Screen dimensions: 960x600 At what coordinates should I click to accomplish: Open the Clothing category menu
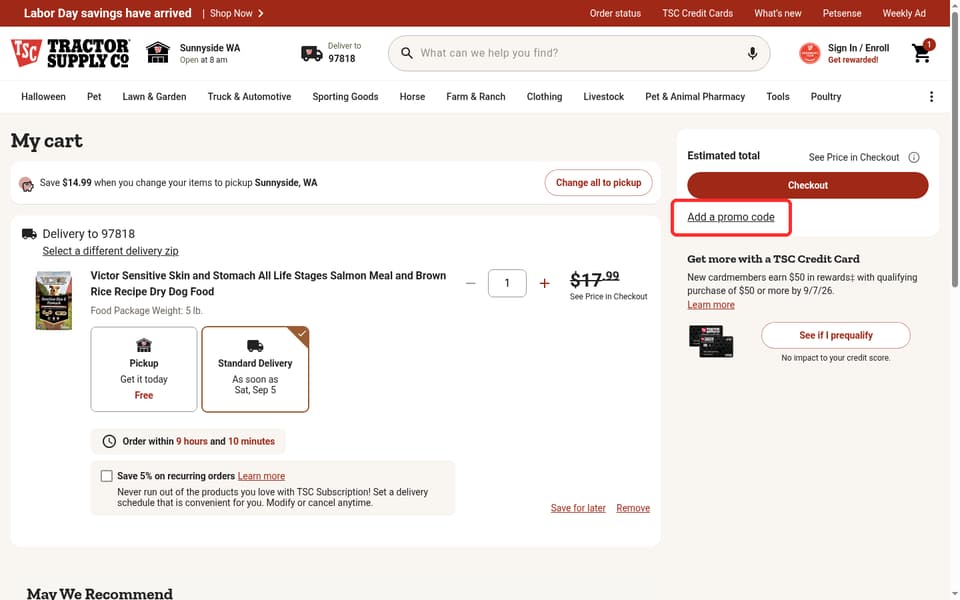click(x=544, y=97)
